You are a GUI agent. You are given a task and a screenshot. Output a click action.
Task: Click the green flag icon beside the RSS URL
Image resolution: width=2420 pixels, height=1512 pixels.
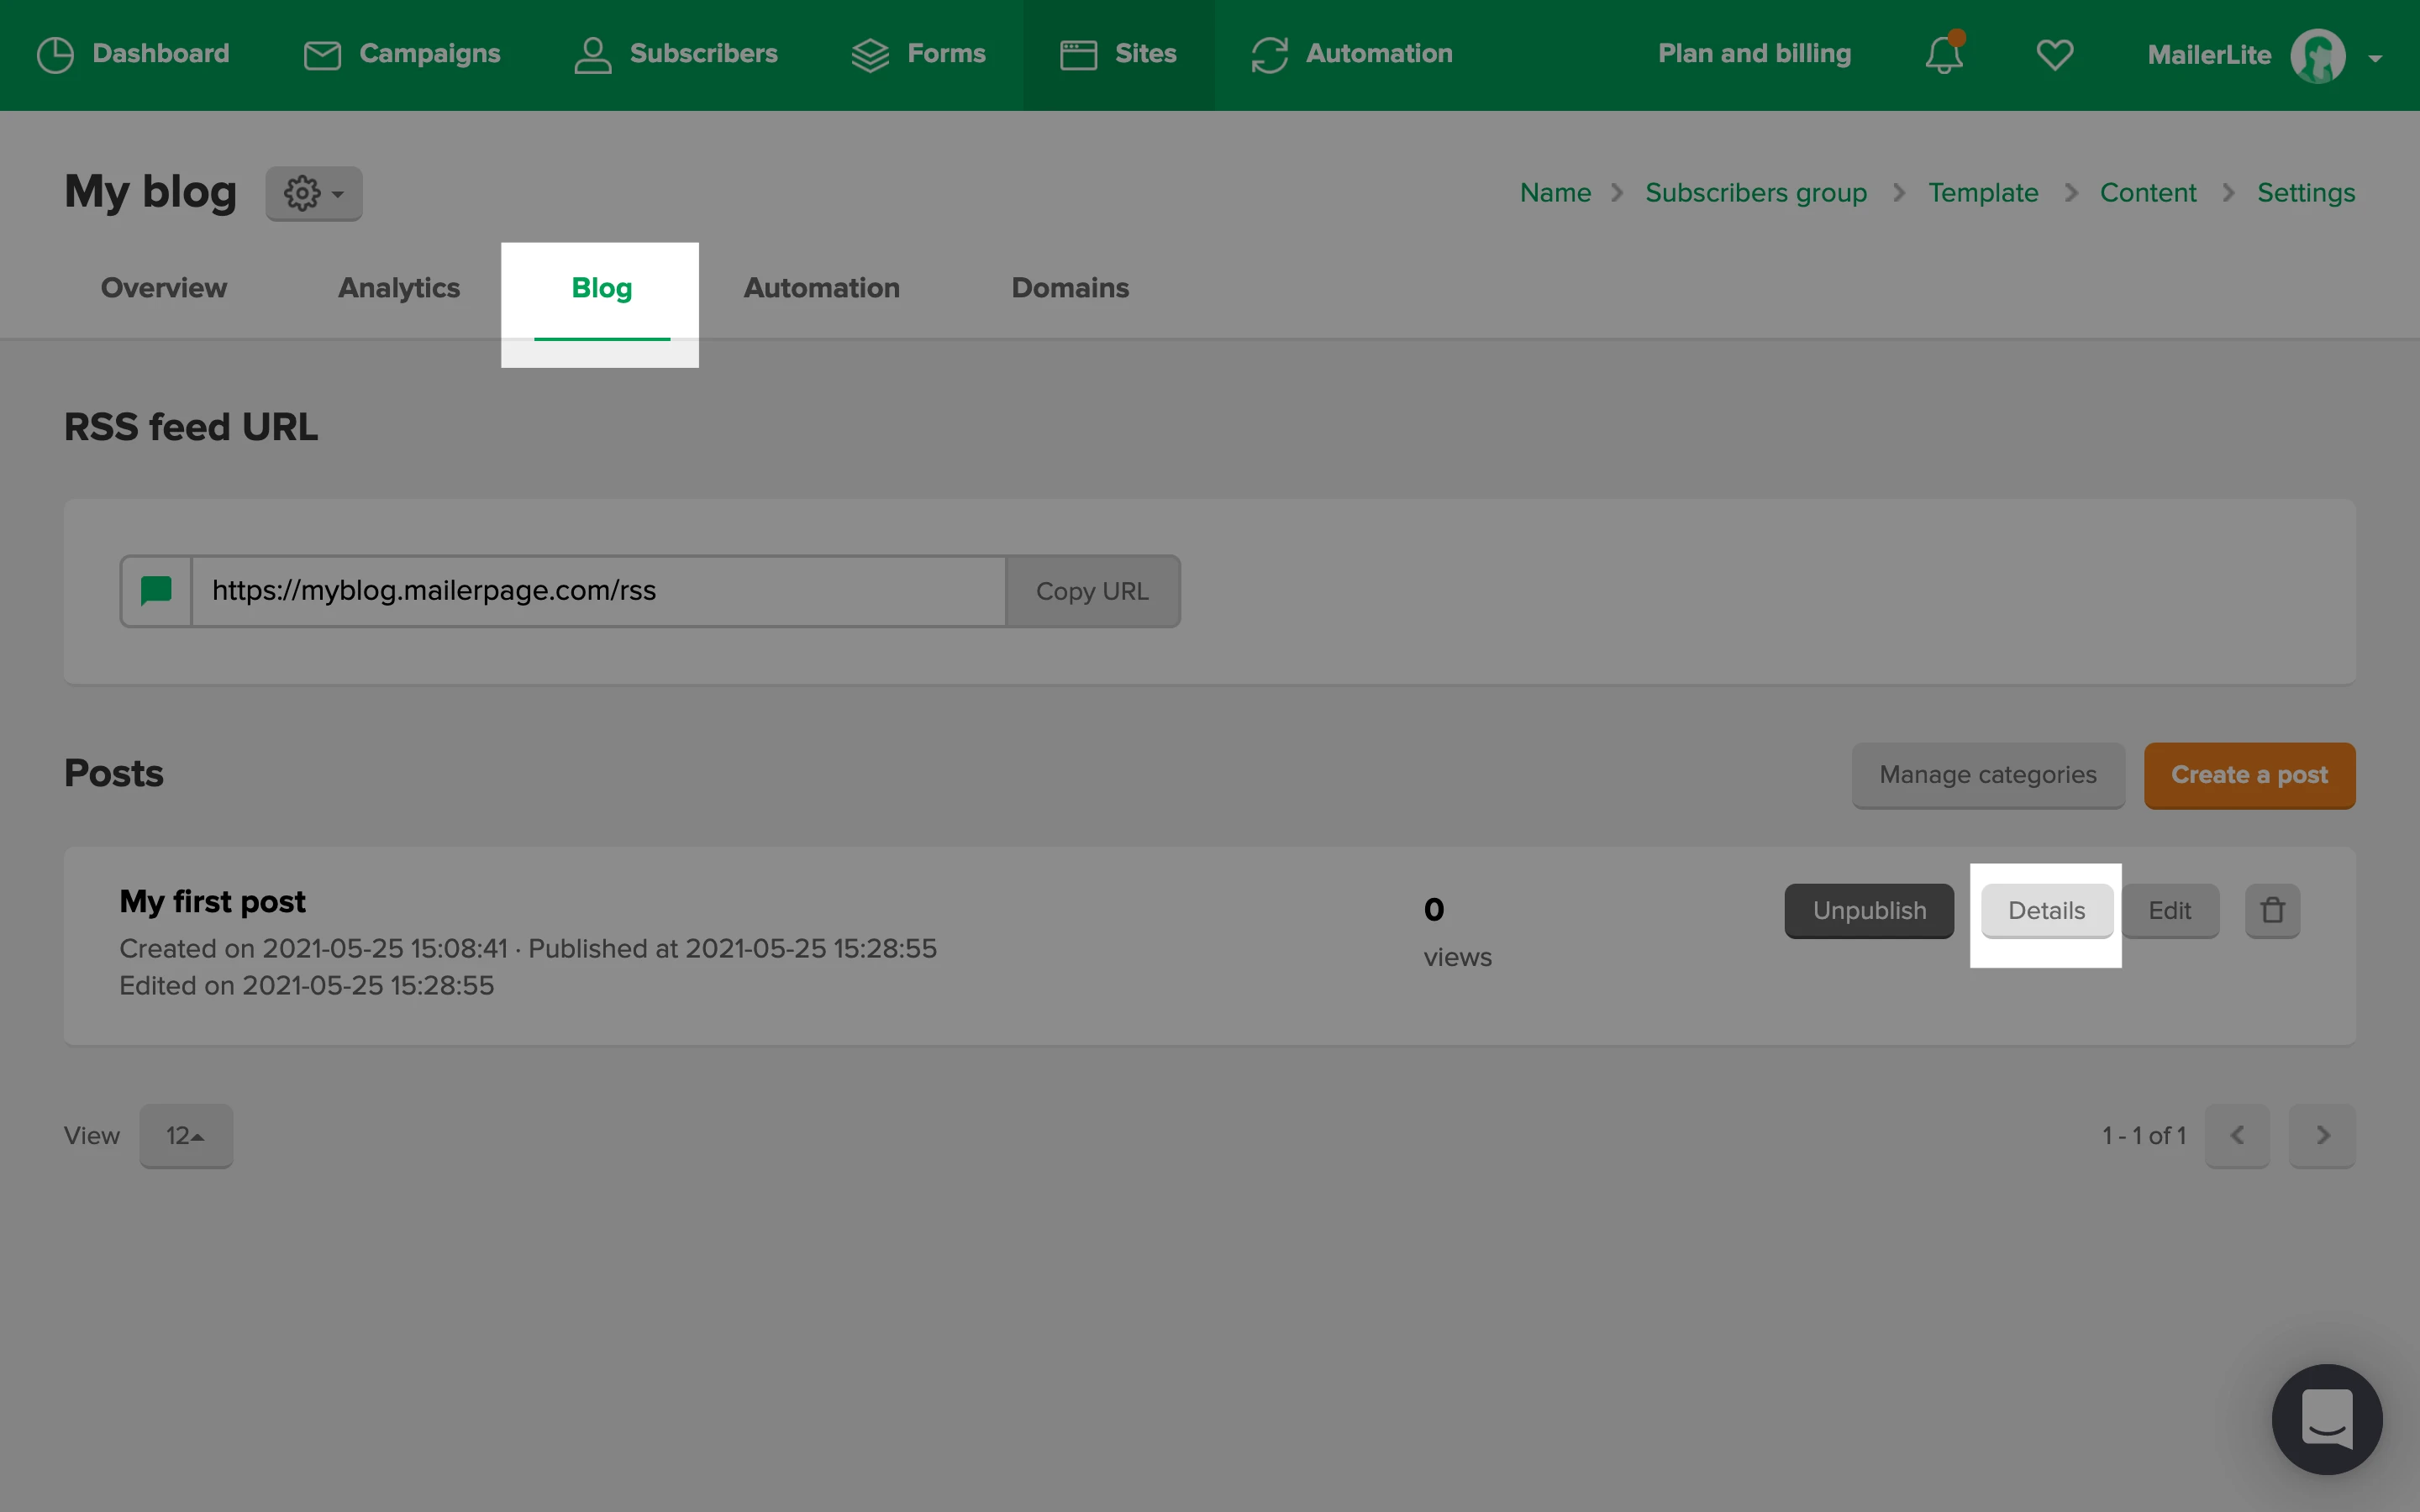157,591
